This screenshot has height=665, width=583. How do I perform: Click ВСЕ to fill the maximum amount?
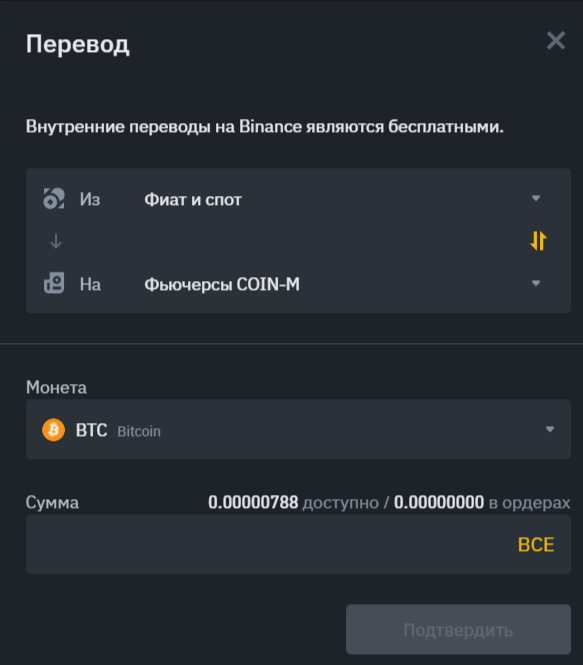(x=536, y=545)
